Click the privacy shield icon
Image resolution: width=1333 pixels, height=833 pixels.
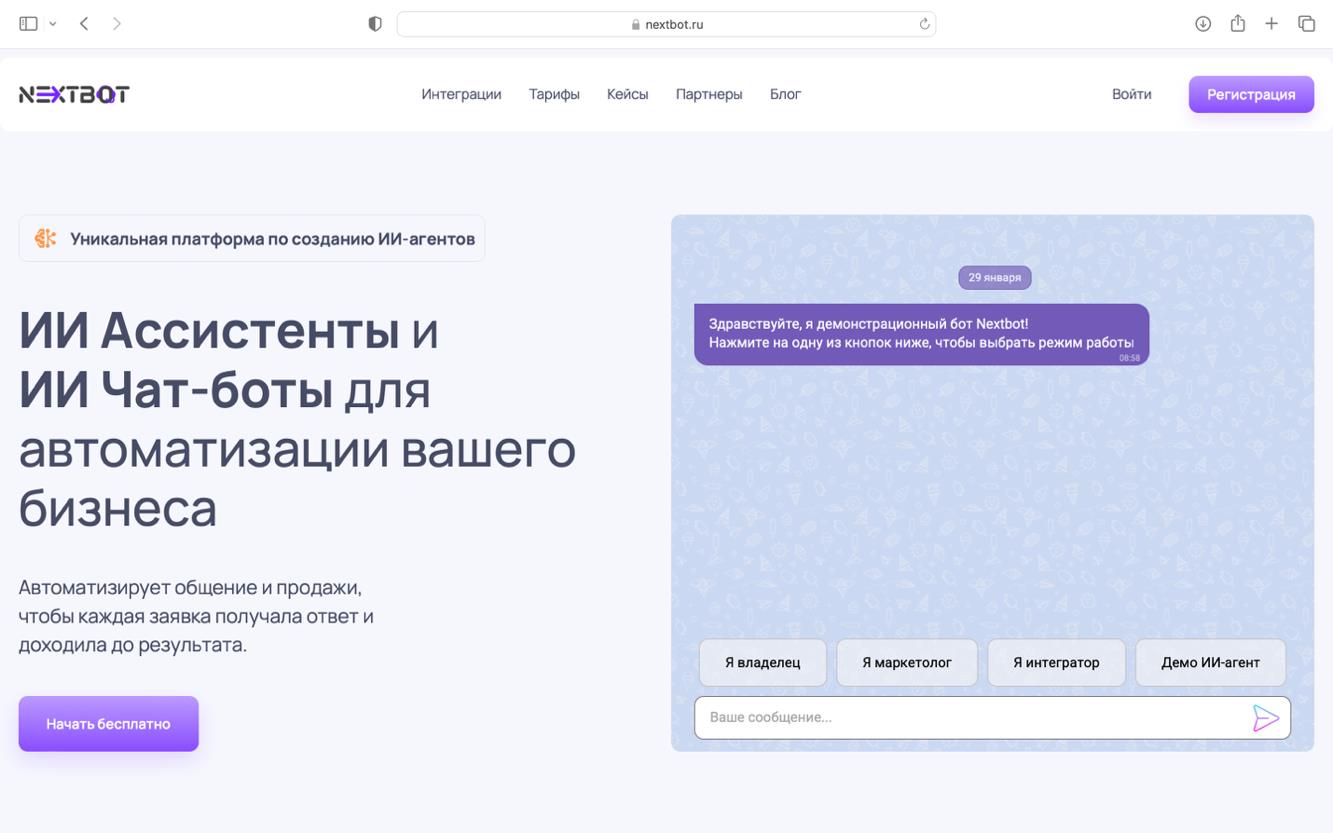click(374, 22)
